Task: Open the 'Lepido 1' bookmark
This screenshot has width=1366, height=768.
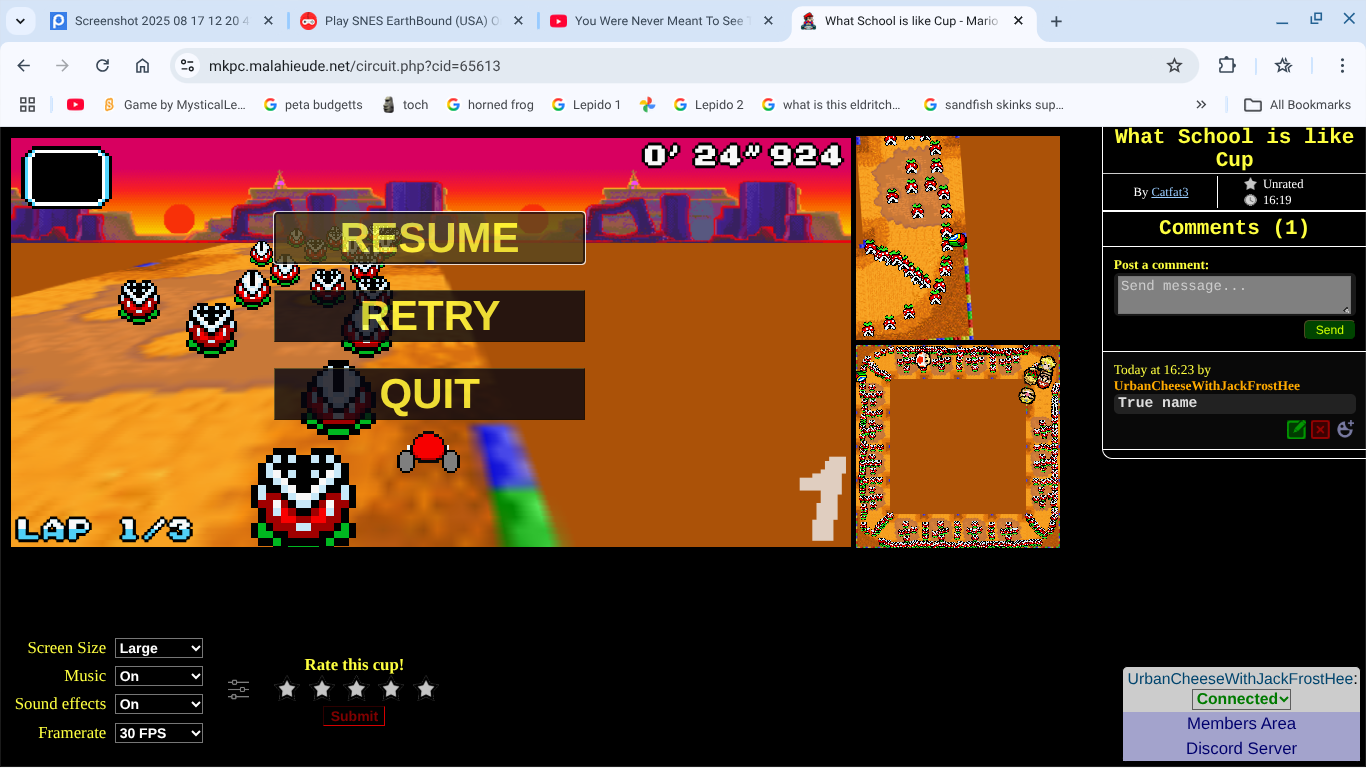Action: click(x=586, y=104)
